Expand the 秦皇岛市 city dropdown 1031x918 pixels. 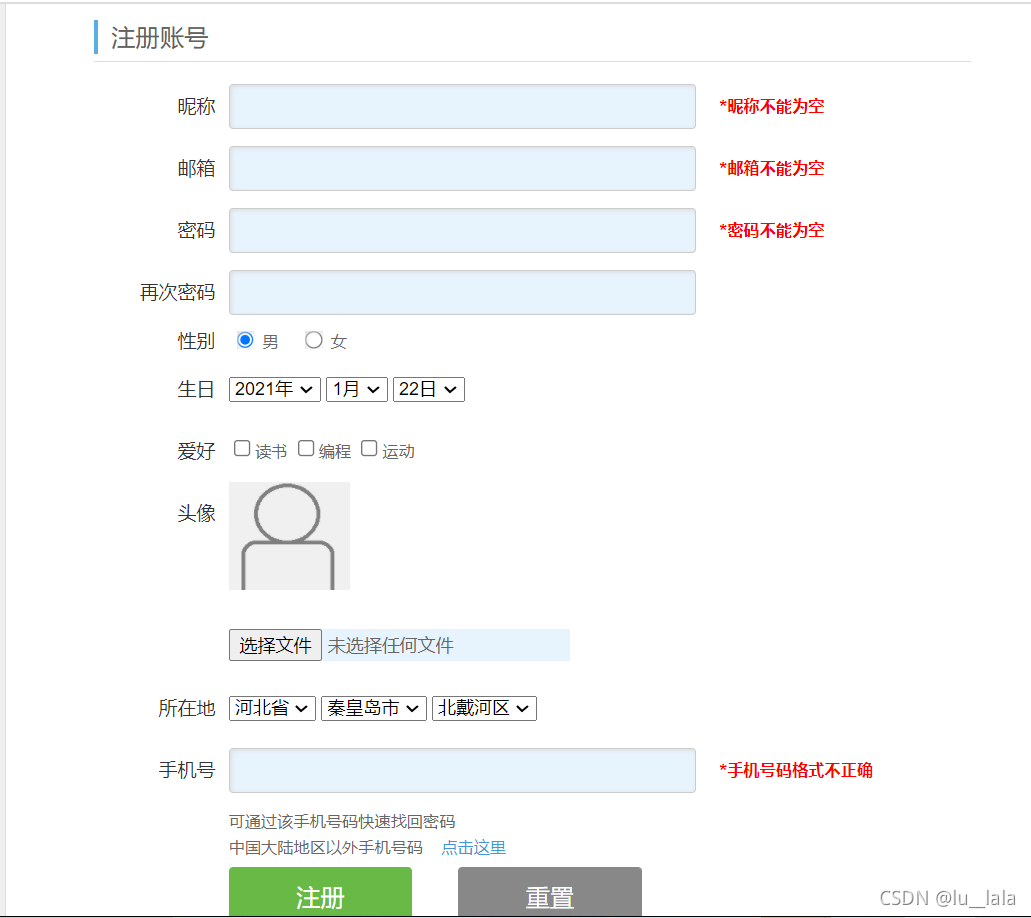(373, 708)
